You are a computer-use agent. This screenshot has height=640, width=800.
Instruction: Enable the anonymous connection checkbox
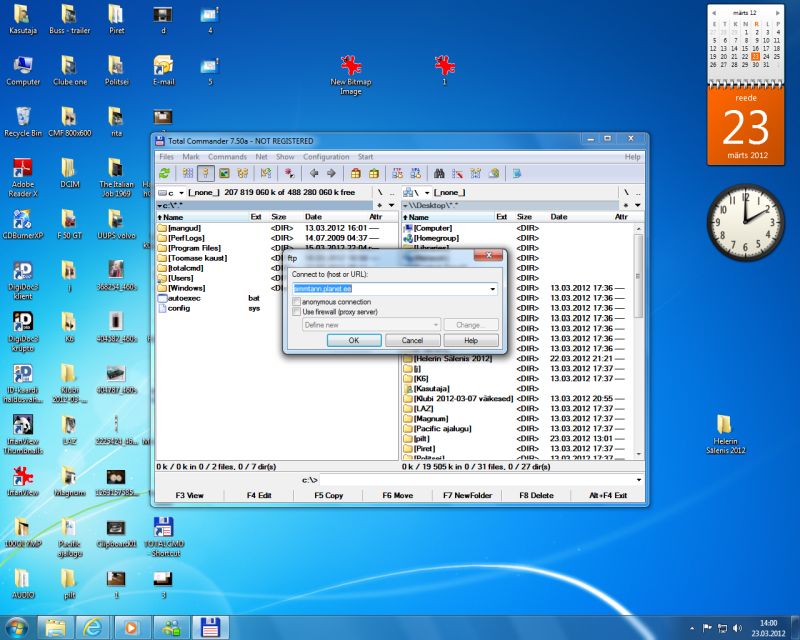point(297,302)
